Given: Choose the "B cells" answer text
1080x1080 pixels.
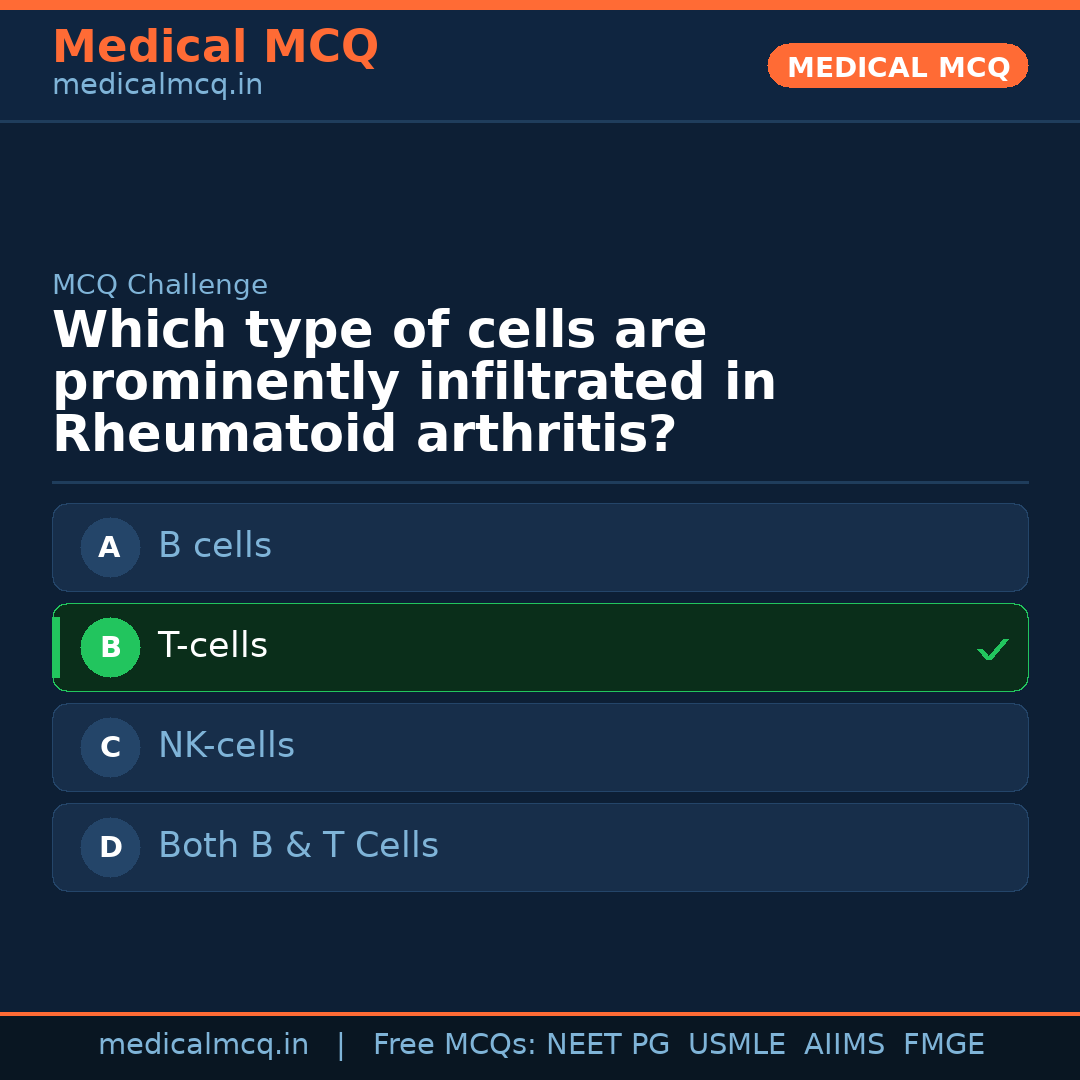Looking at the screenshot, I should coord(215,546).
